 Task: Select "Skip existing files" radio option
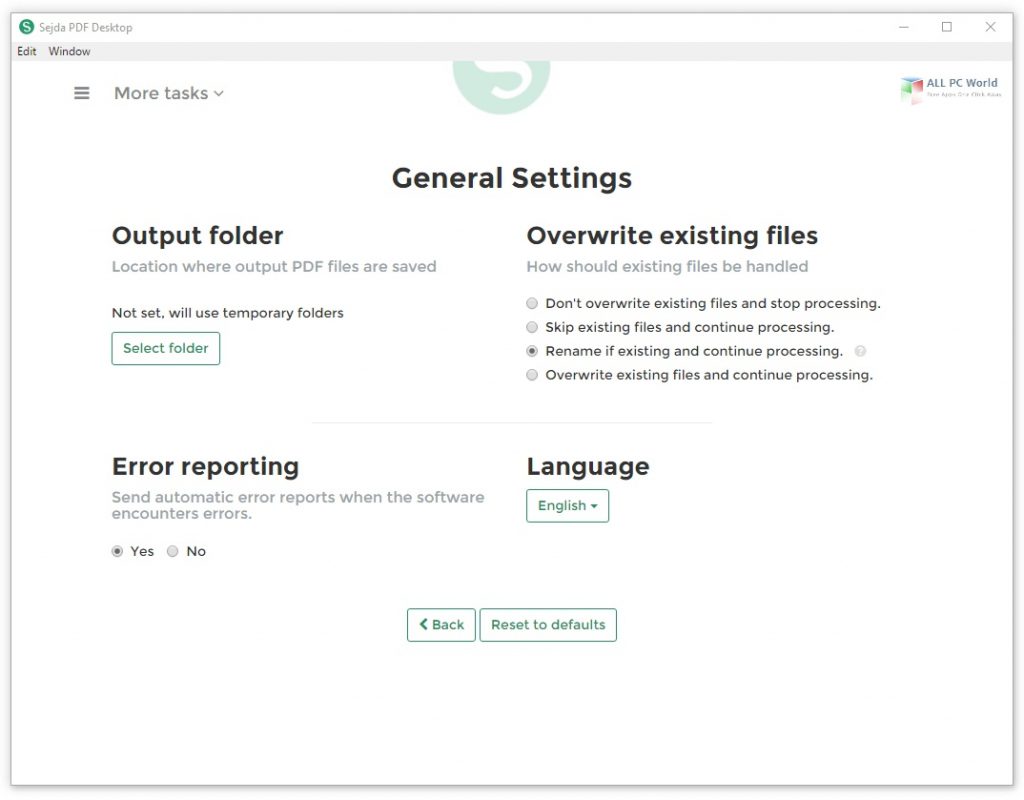[532, 327]
